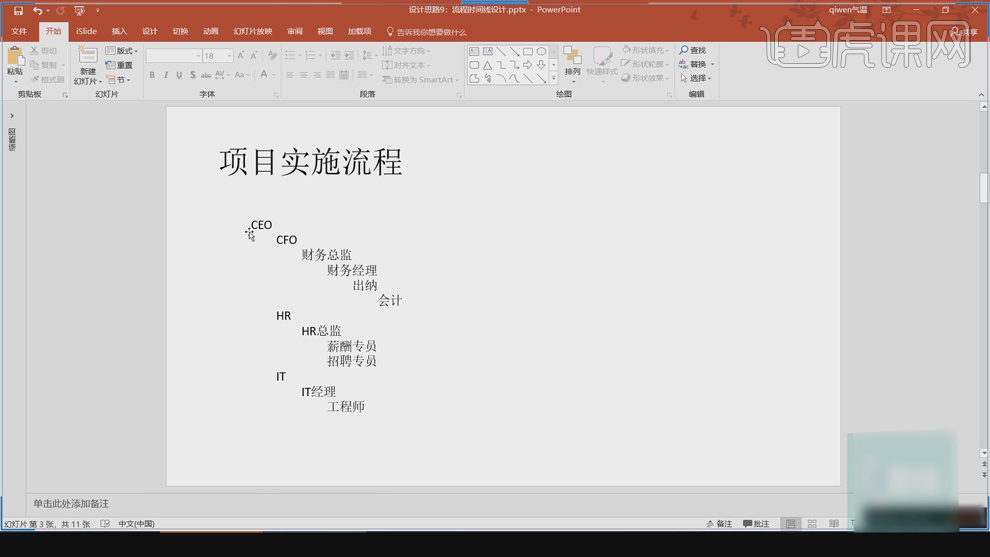Click the Tell Me (告诉我你想要做什么) search box
Screen dimensions: 990x557
click(x=426, y=32)
